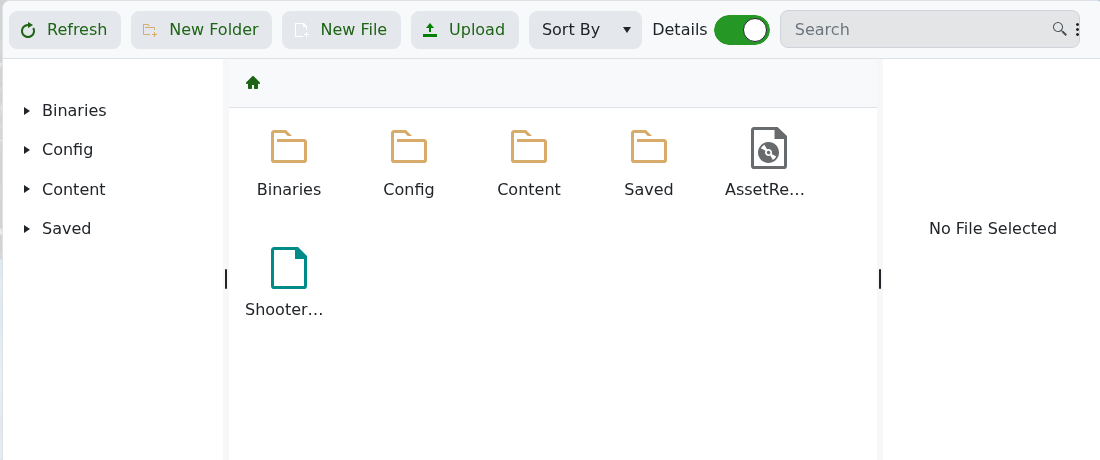Expand the Content tree node arrow
The width and height of the screenshot is (1100, 460).
(27, 189)
